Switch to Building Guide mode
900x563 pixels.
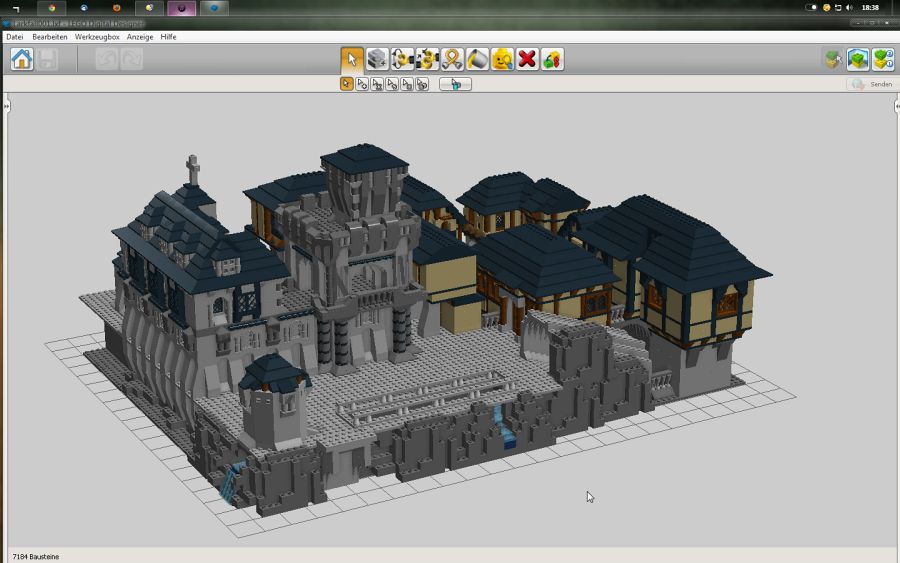883,59
